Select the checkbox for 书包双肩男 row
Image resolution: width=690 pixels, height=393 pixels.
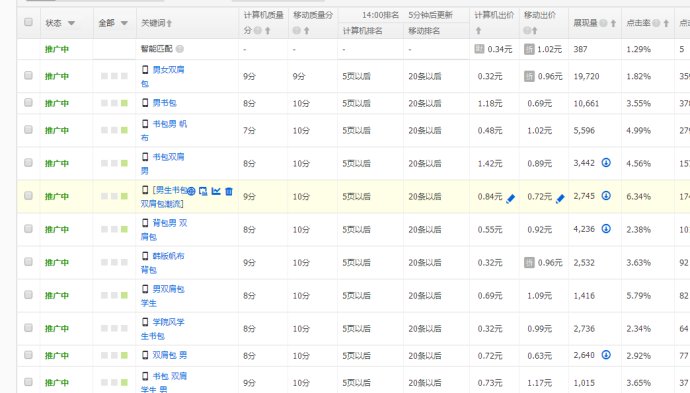coord(28,162)
